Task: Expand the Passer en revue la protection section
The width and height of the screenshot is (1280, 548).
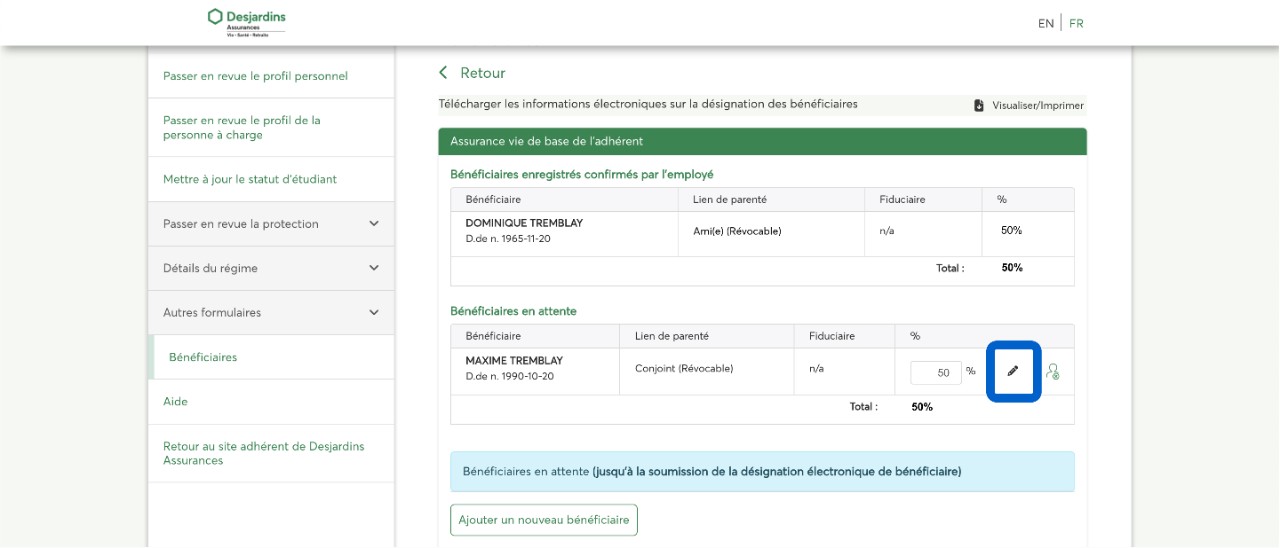Action: [x=374, y=224]
